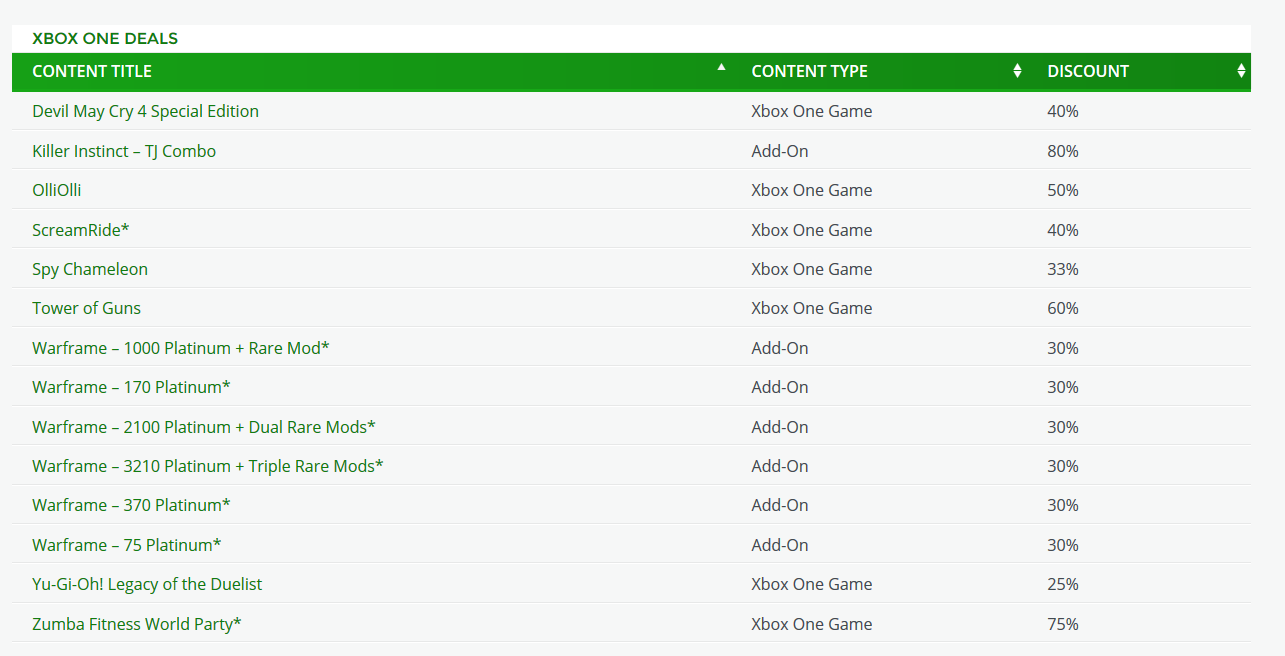Open the Warframe – 370 Platinum link

pos(131,505)
